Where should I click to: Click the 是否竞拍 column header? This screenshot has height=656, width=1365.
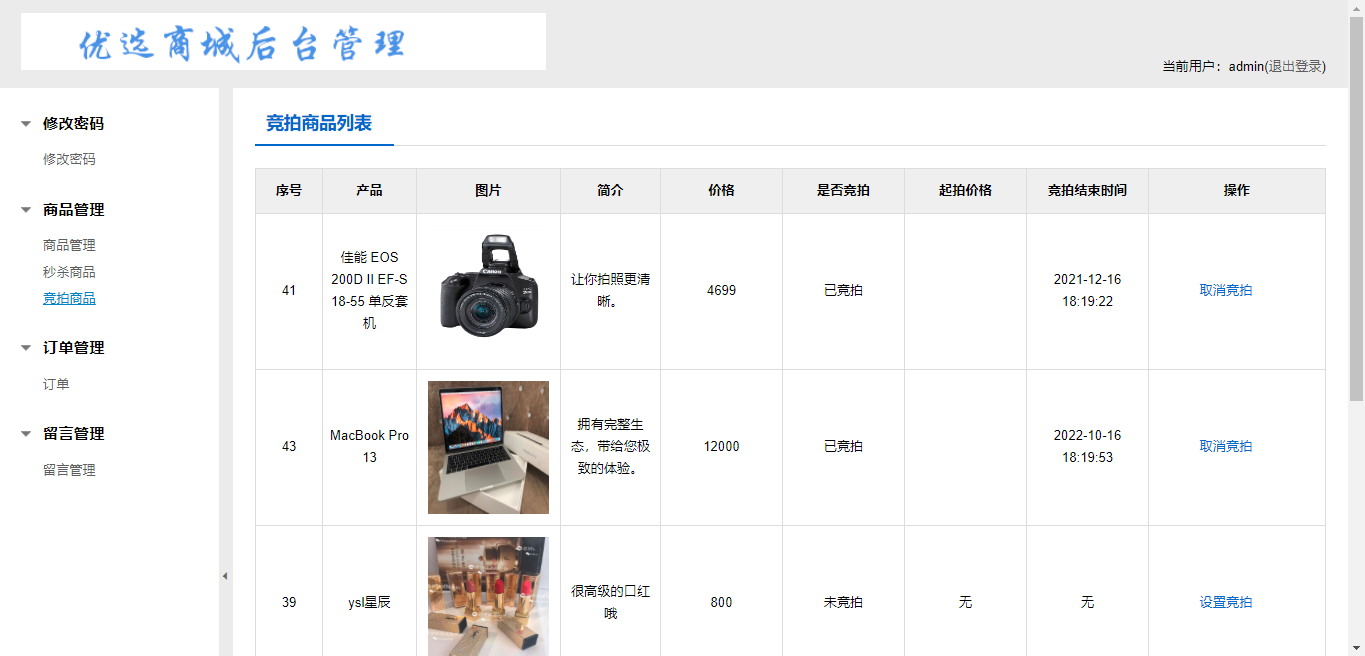(843, 190)
